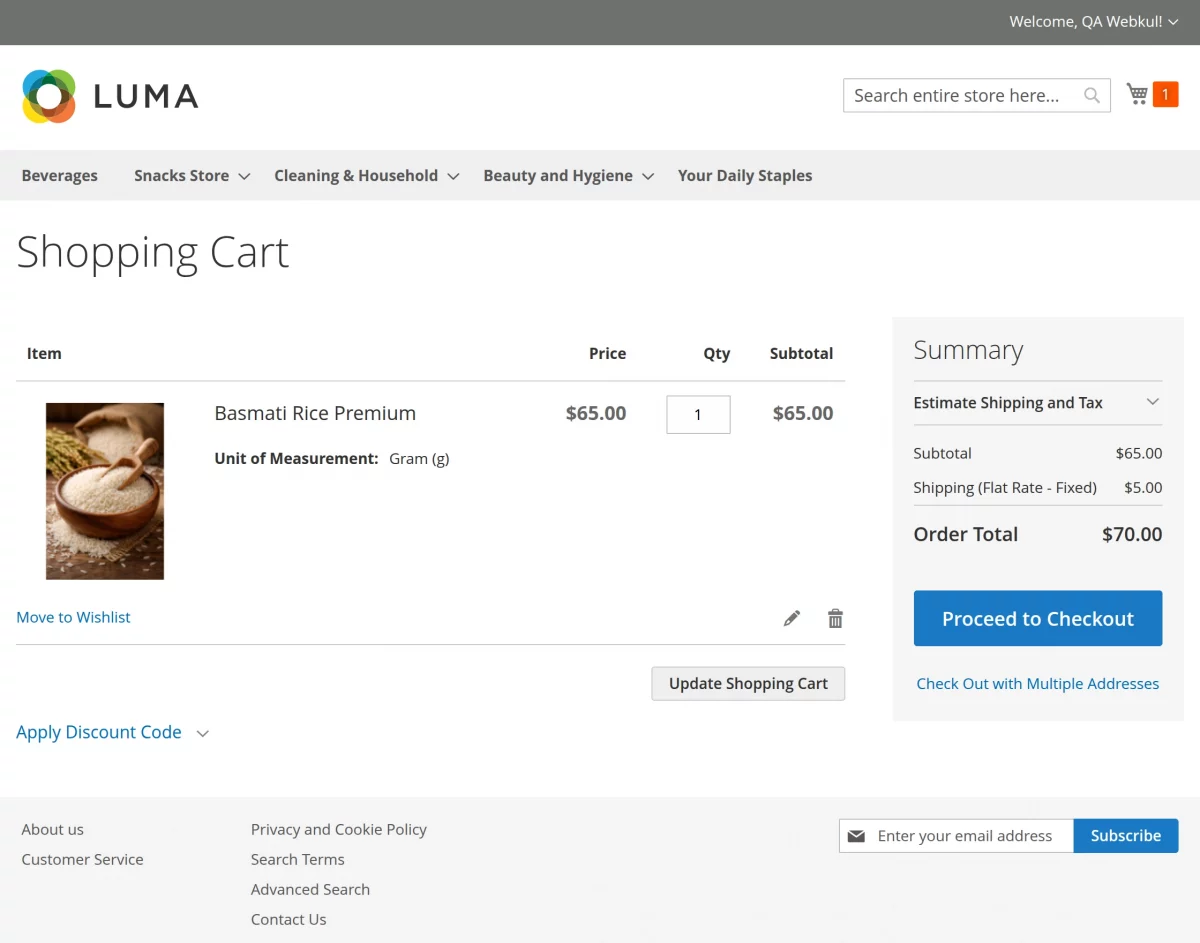The image size is (1200, 943).
Task: Click inside the quantity input field
Action: [698, 414]
